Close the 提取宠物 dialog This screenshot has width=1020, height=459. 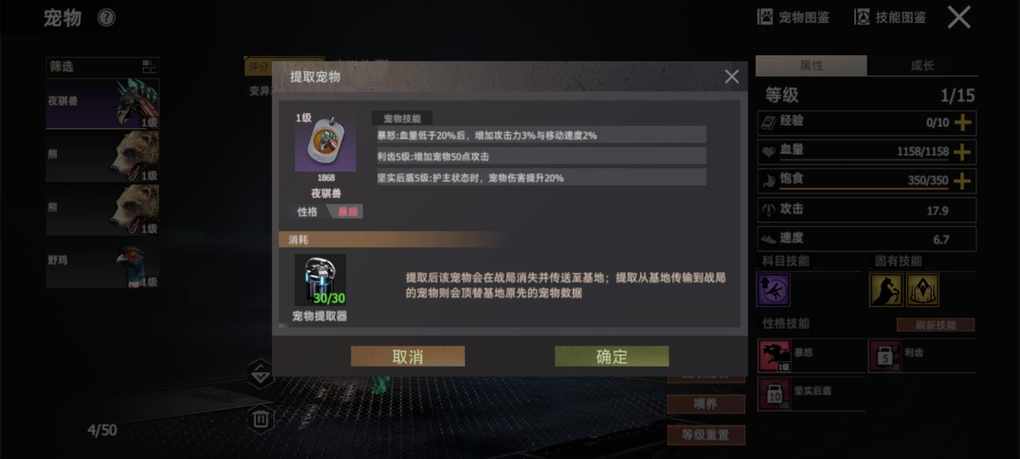click(732, 77)
